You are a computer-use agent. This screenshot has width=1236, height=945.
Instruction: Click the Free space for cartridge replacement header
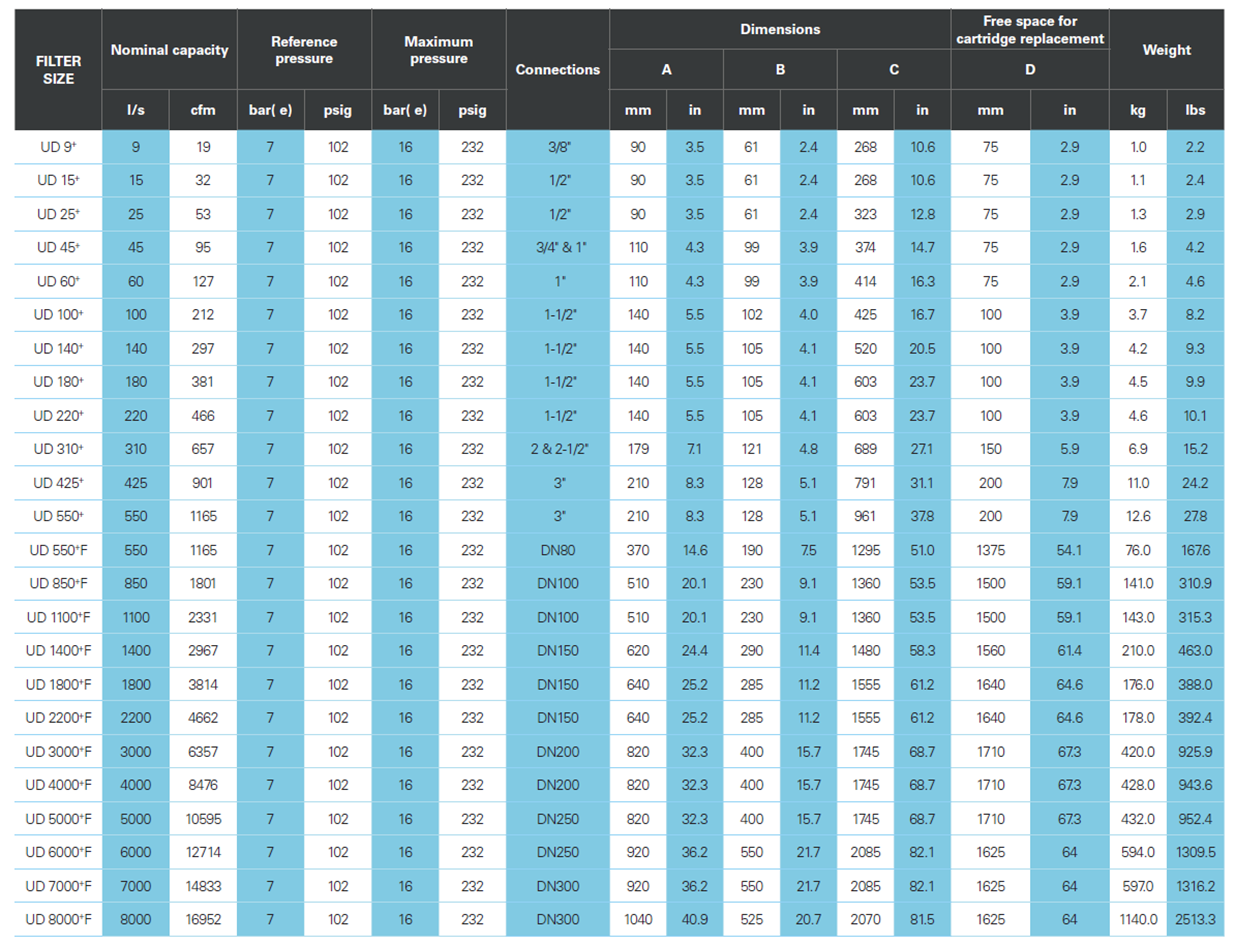(1029, 29)
